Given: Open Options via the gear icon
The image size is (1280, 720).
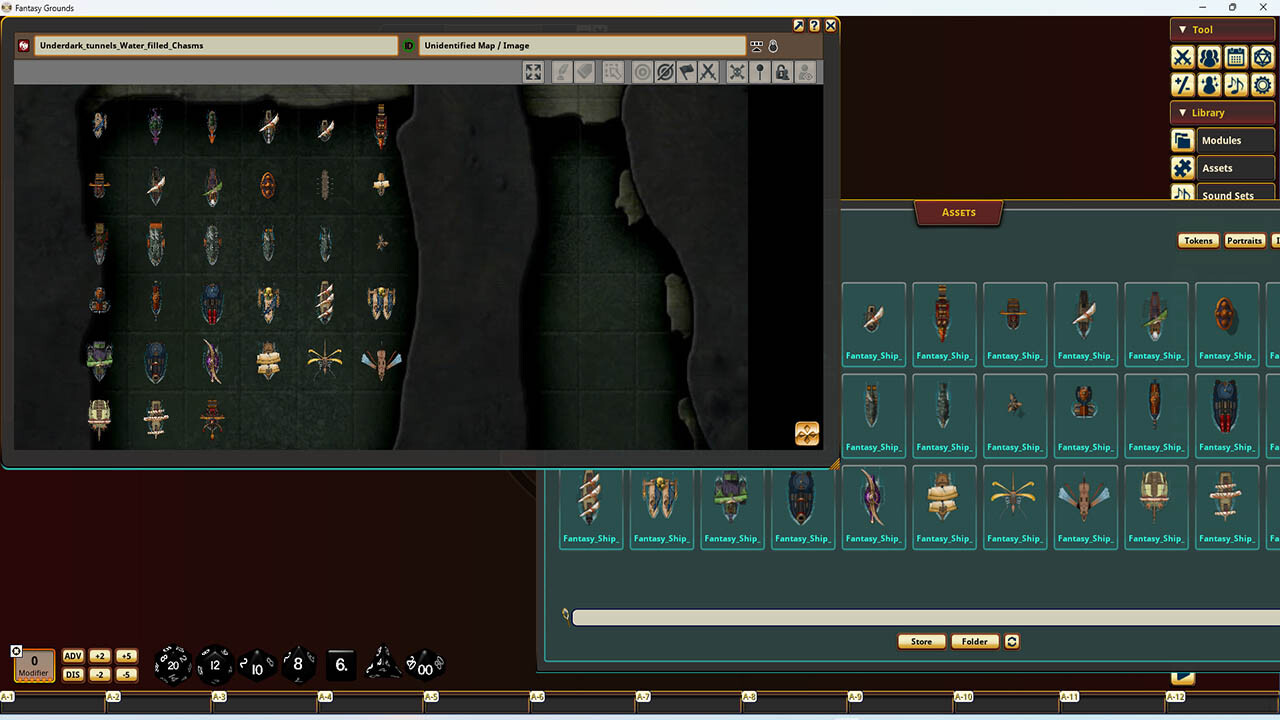Looking at the screenshot, I should (x=1262, y=85).
